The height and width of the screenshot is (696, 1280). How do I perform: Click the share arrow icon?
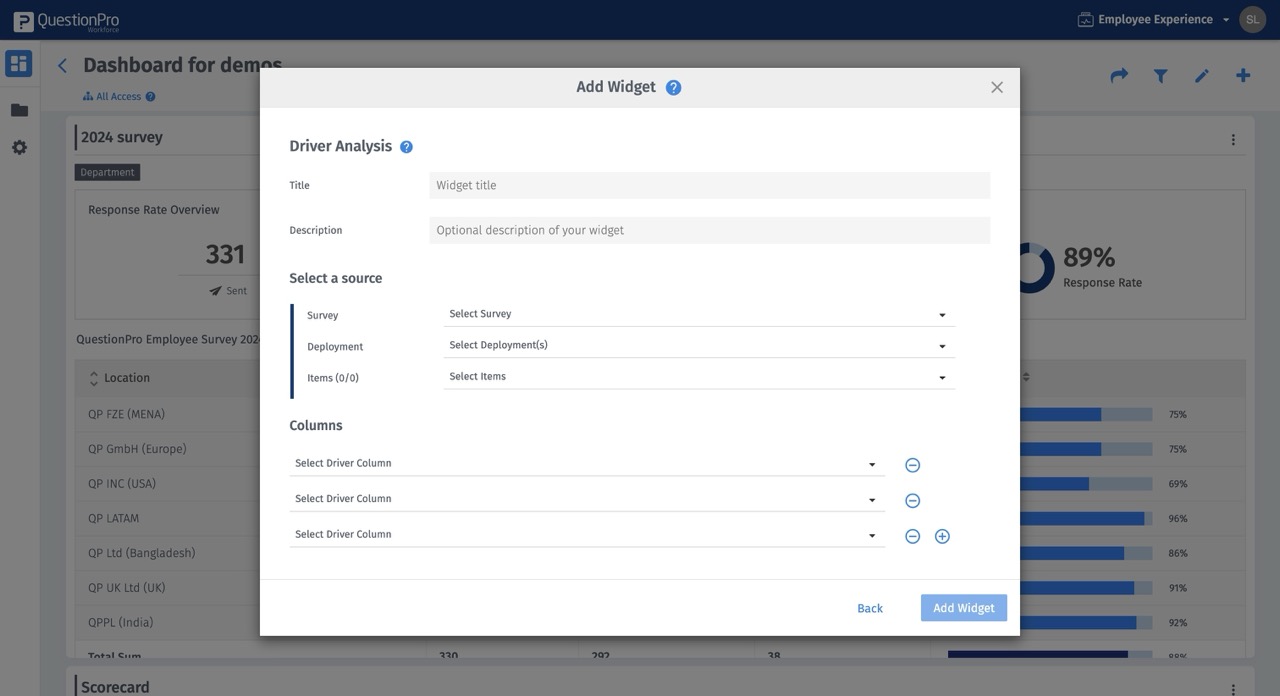pos(1119,76)
